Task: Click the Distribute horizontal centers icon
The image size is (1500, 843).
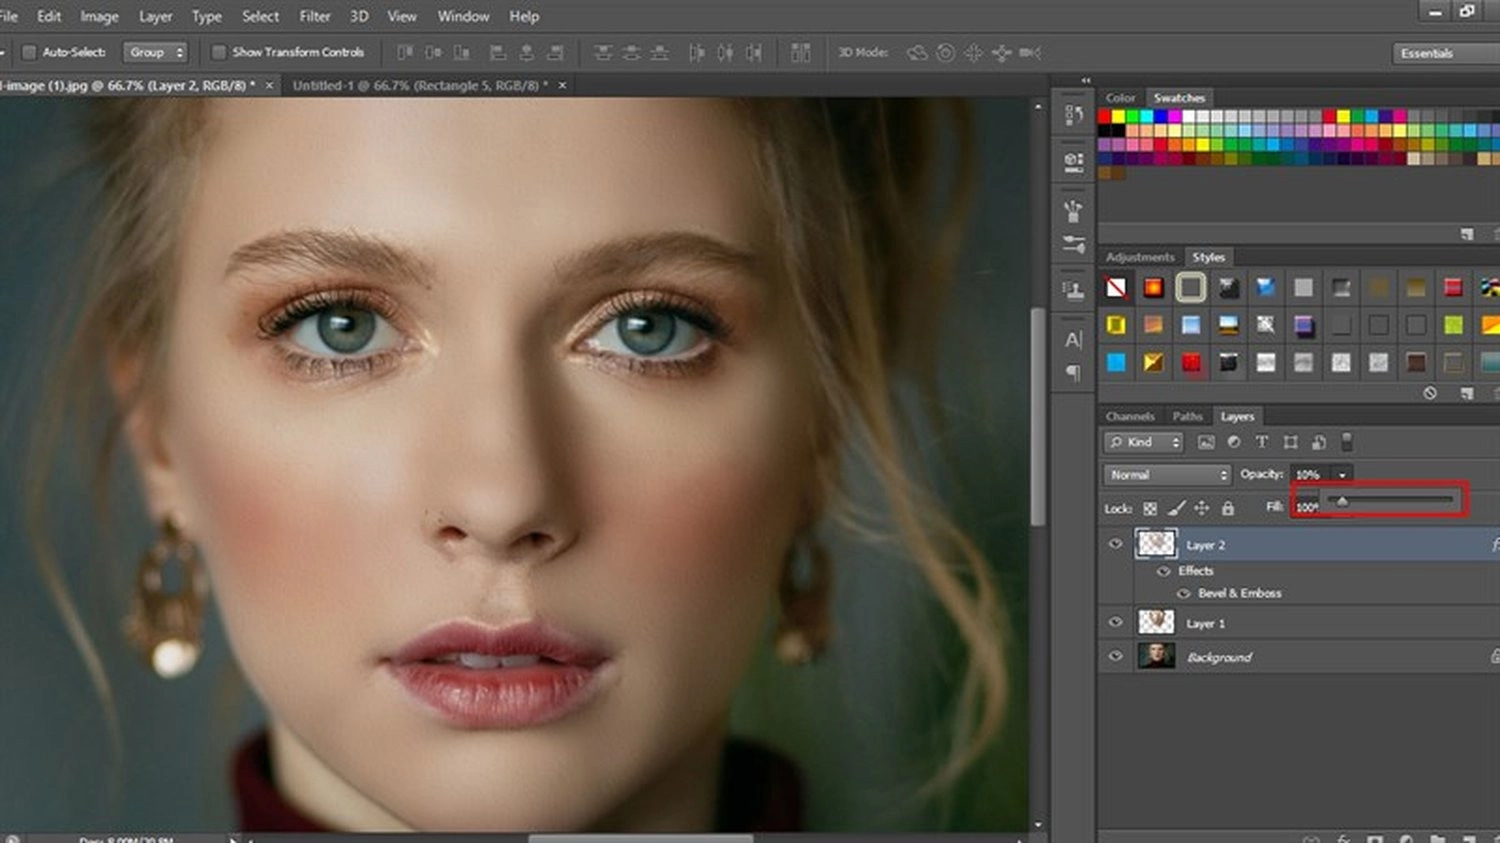Action: tap(725, 52)
